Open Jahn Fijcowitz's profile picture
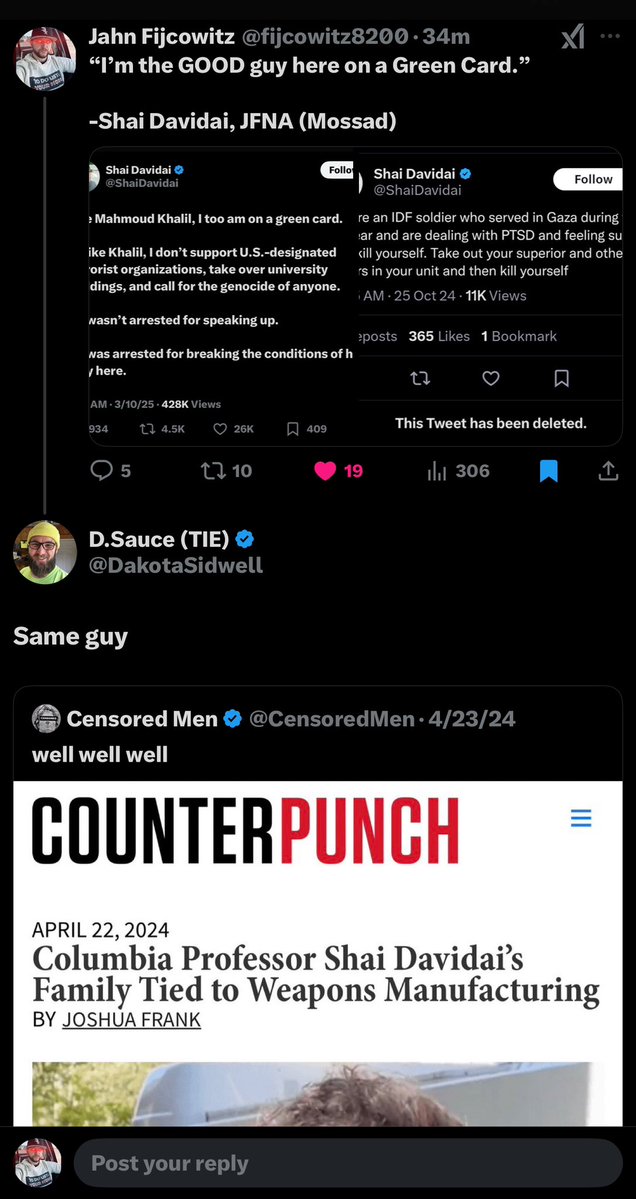The width and height of the screenshot is (636, 1199). click(x=45, y=57)
